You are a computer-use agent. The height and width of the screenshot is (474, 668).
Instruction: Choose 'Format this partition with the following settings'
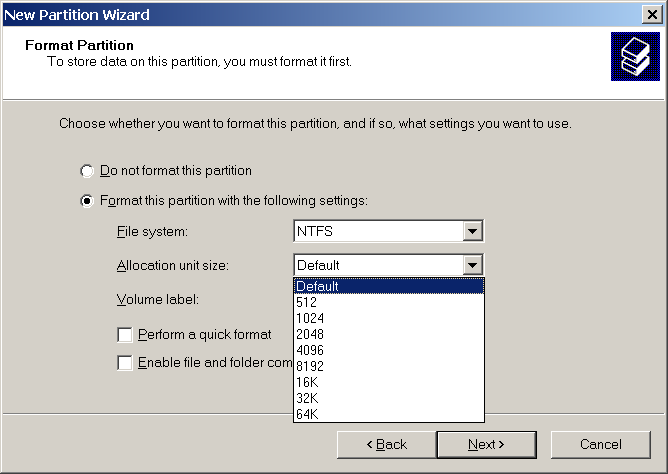tap(87, 201)
